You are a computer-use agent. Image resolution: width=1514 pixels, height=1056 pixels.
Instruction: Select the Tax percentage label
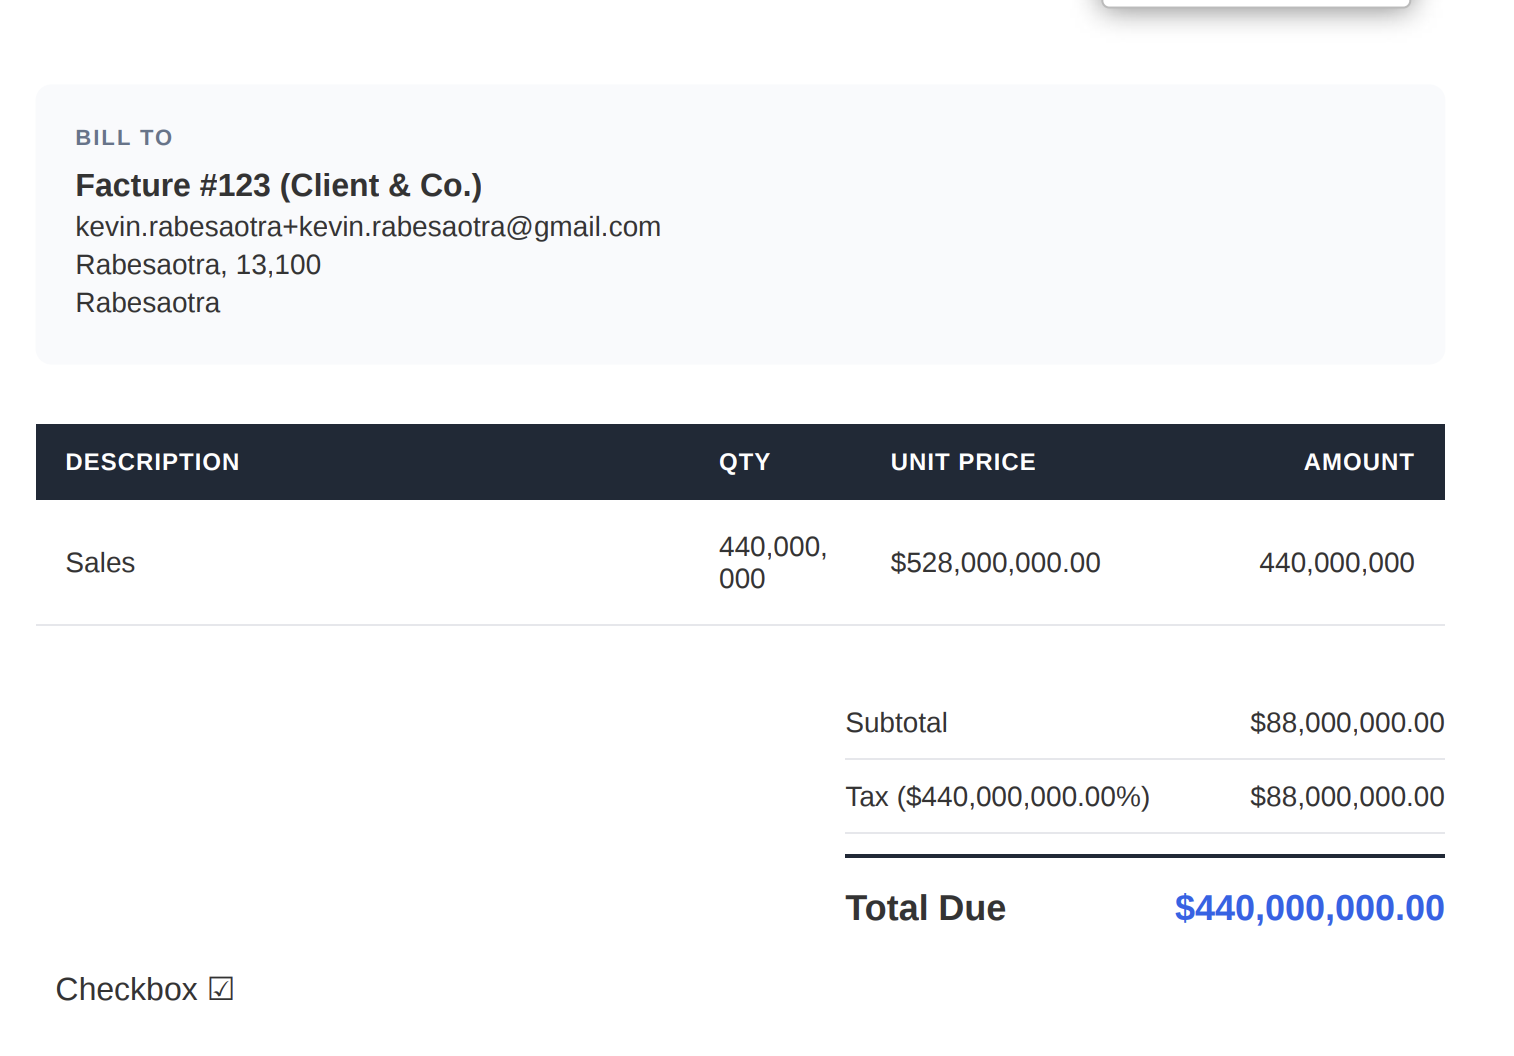click(997, 797)
